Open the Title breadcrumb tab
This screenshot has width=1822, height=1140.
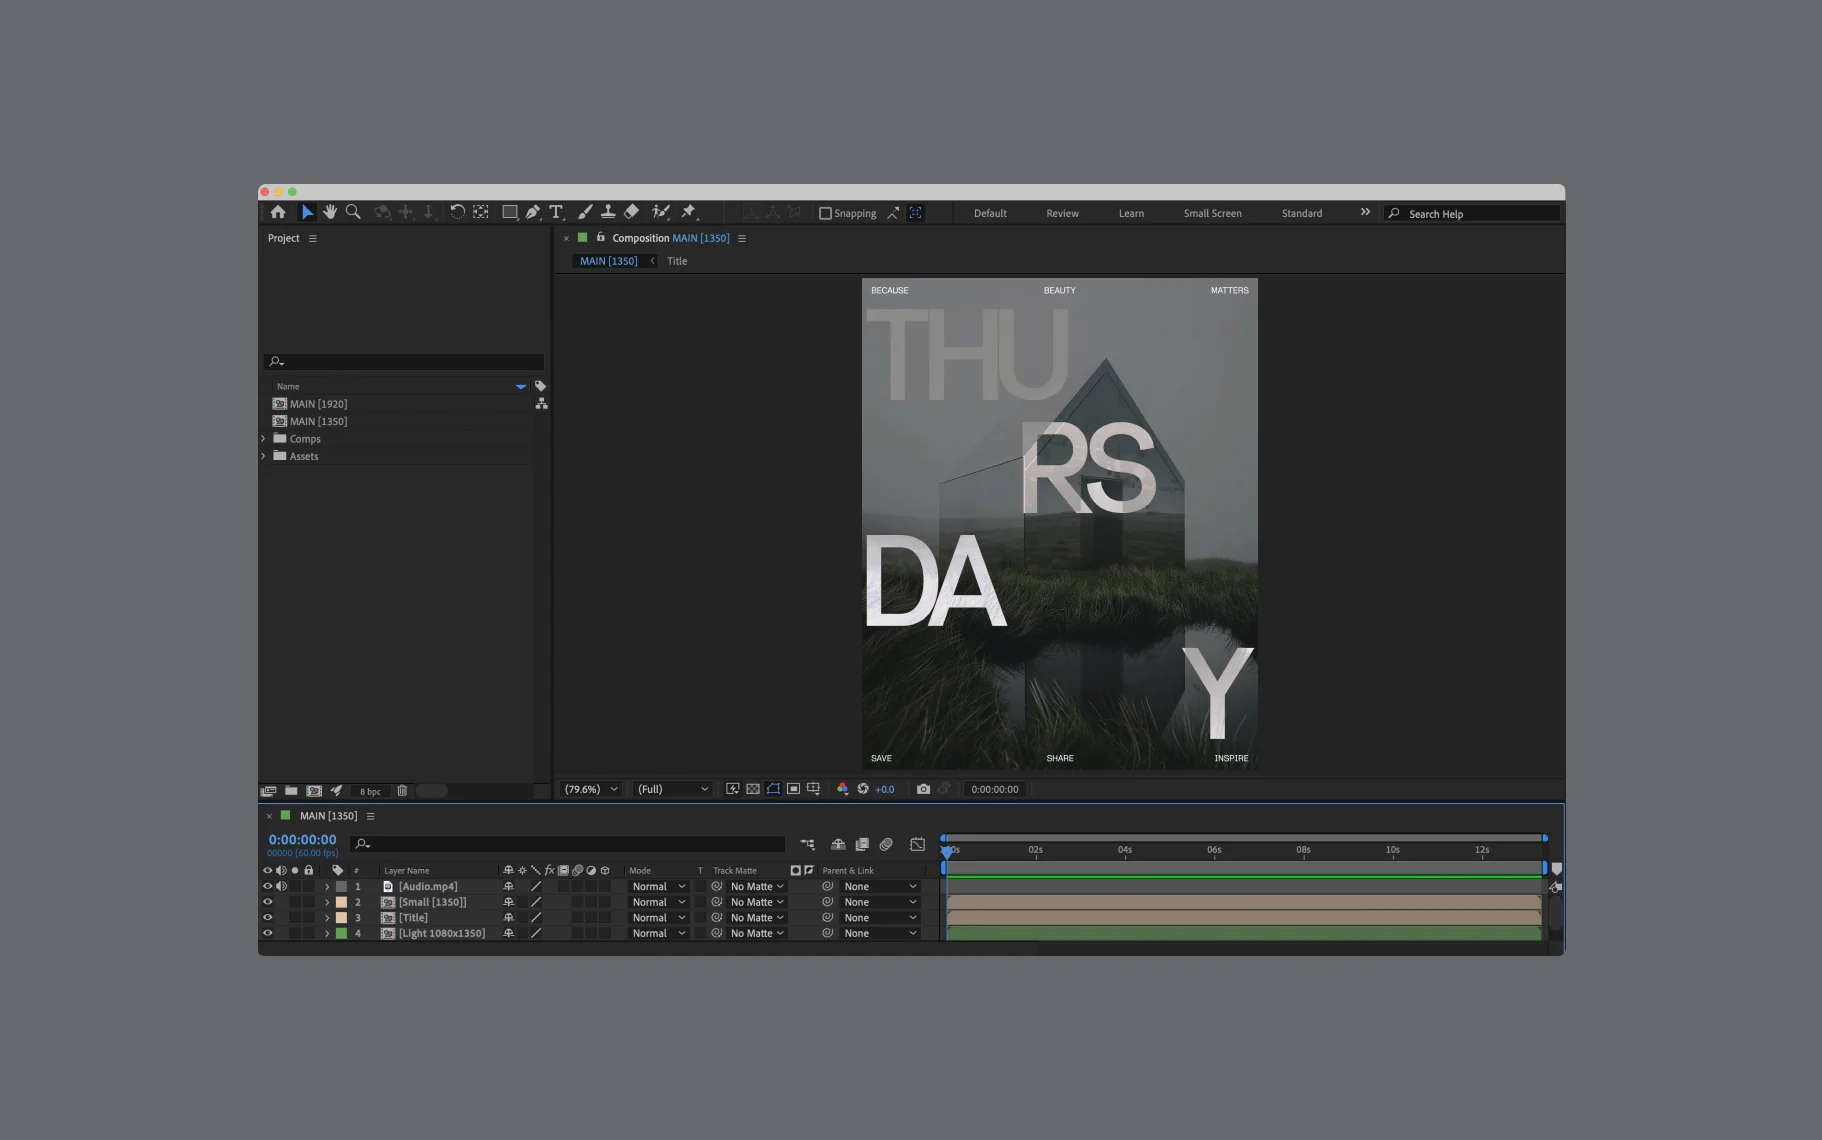[x=677, y=261]
